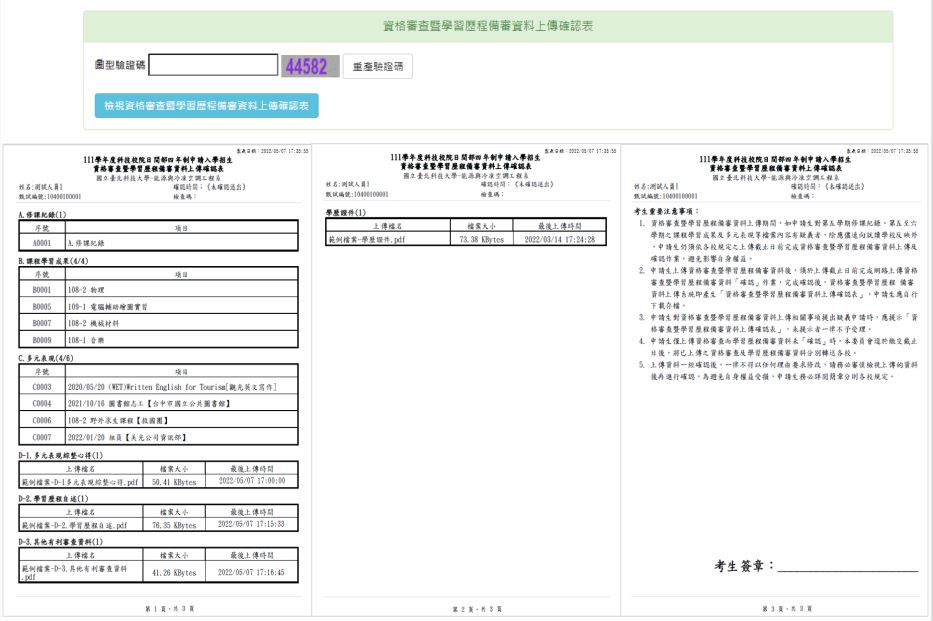Click the header title 資格審查暨學習歷程備審資料上傳確認表

488,26
